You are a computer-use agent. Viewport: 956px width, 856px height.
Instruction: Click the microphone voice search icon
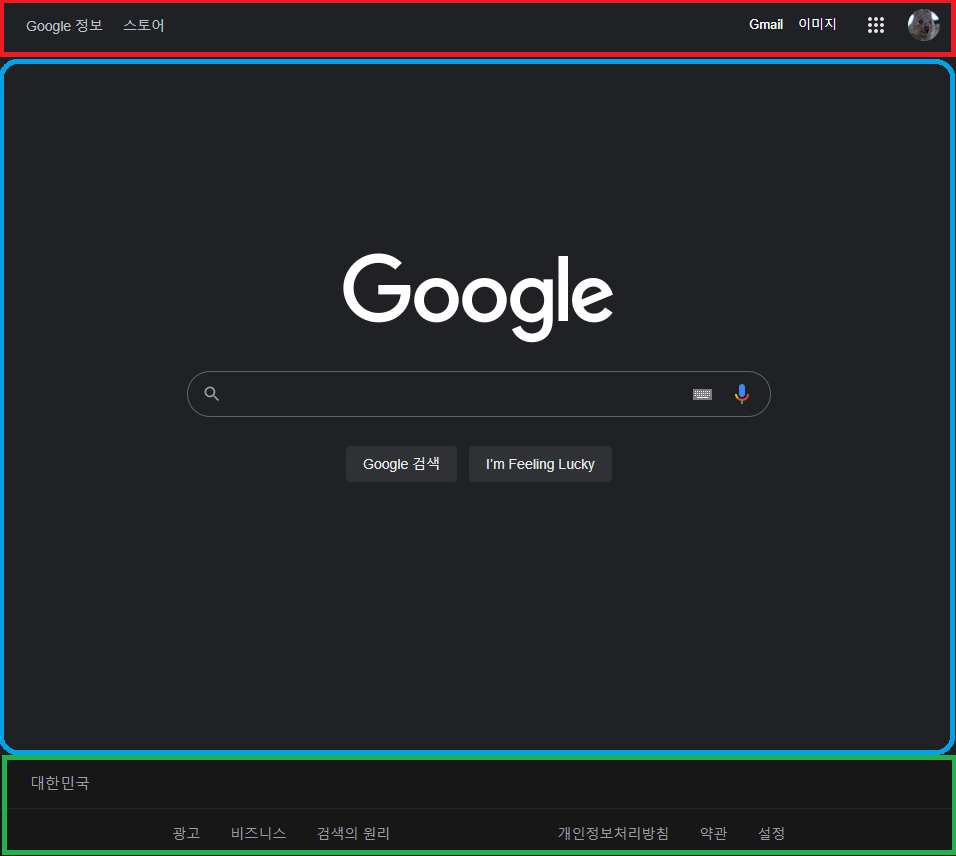pos(741,394)
